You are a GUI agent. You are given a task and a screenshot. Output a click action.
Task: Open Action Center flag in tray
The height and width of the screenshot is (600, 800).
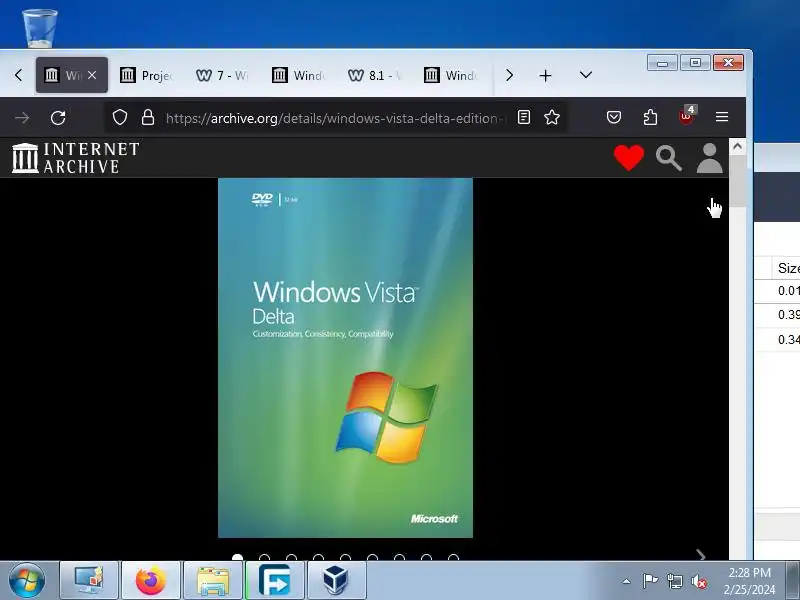[x=650, y=581]
